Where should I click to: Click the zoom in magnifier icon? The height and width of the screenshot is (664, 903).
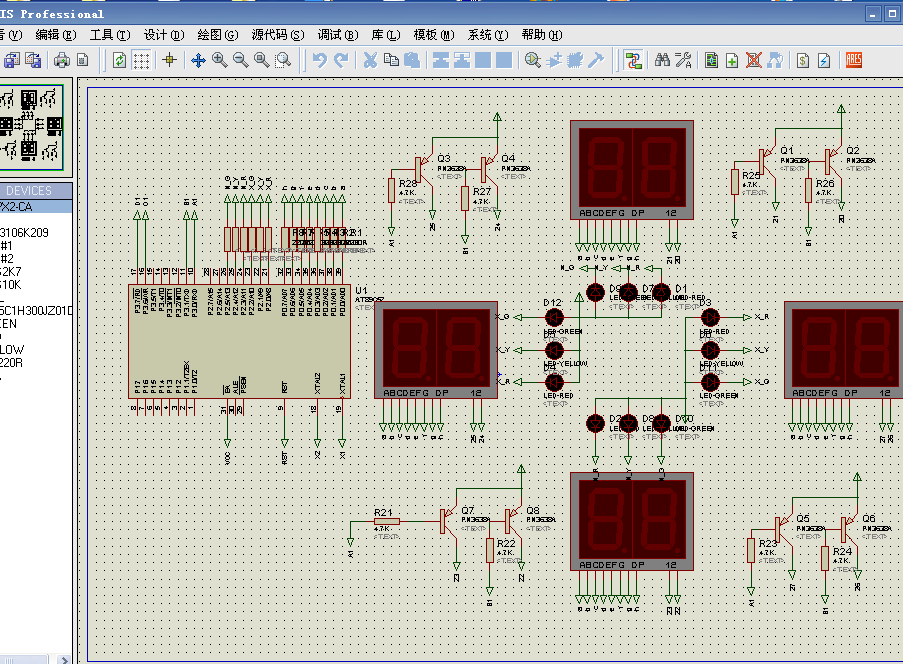coord(219,60)
